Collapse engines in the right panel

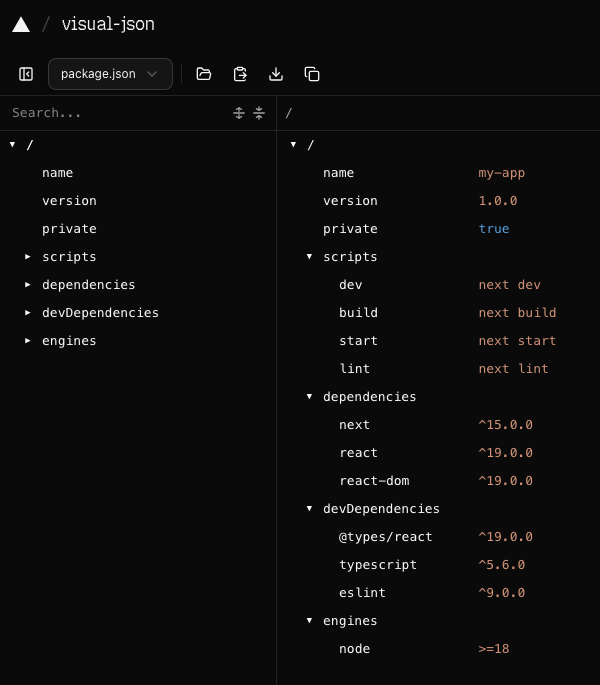(309, 620)
